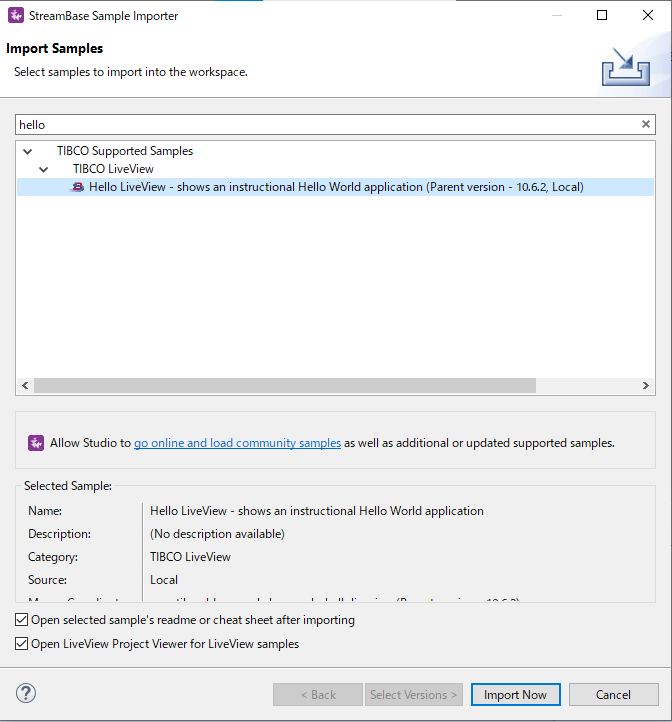Click the Hello LiveView sample icon
The image size is (672, 722).
tap(77, 187)
